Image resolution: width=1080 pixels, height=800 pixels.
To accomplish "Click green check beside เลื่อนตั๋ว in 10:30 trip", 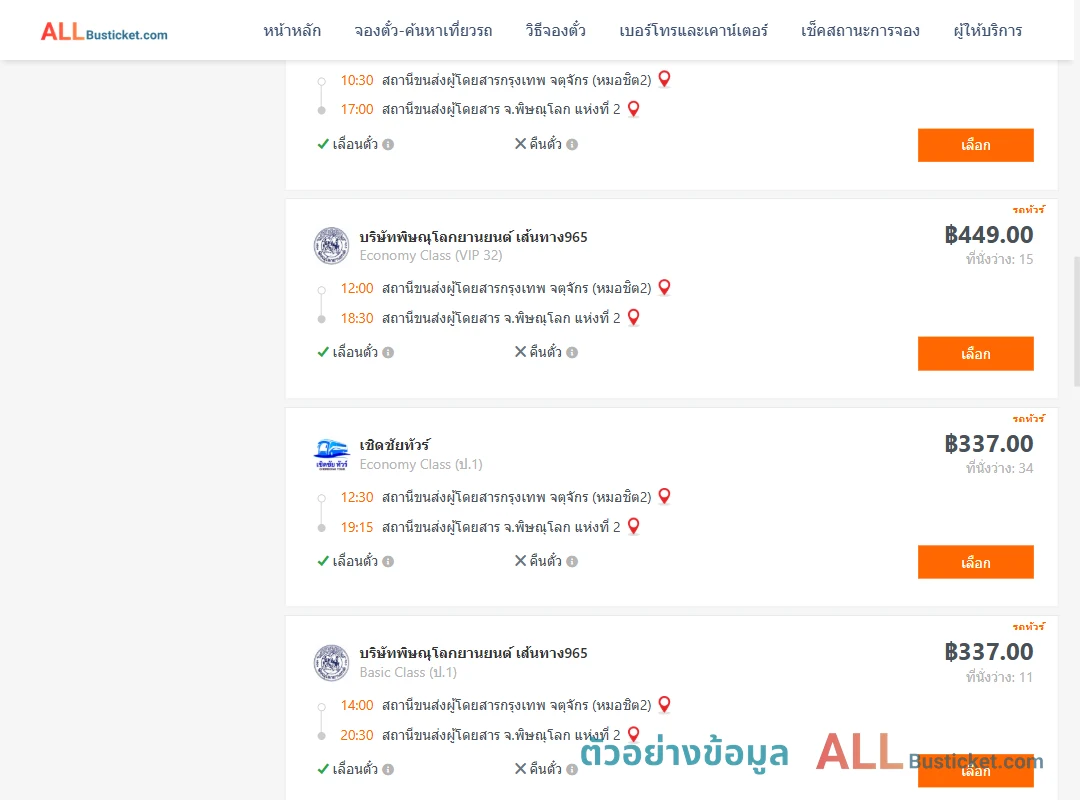I will coord(323,144).
